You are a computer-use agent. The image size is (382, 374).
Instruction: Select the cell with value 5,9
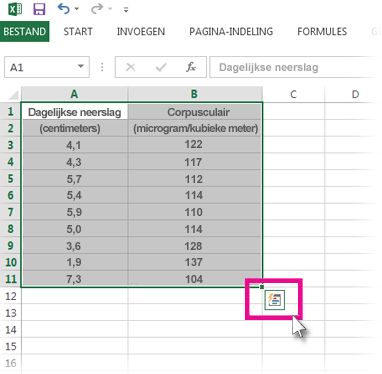point(75,212)
